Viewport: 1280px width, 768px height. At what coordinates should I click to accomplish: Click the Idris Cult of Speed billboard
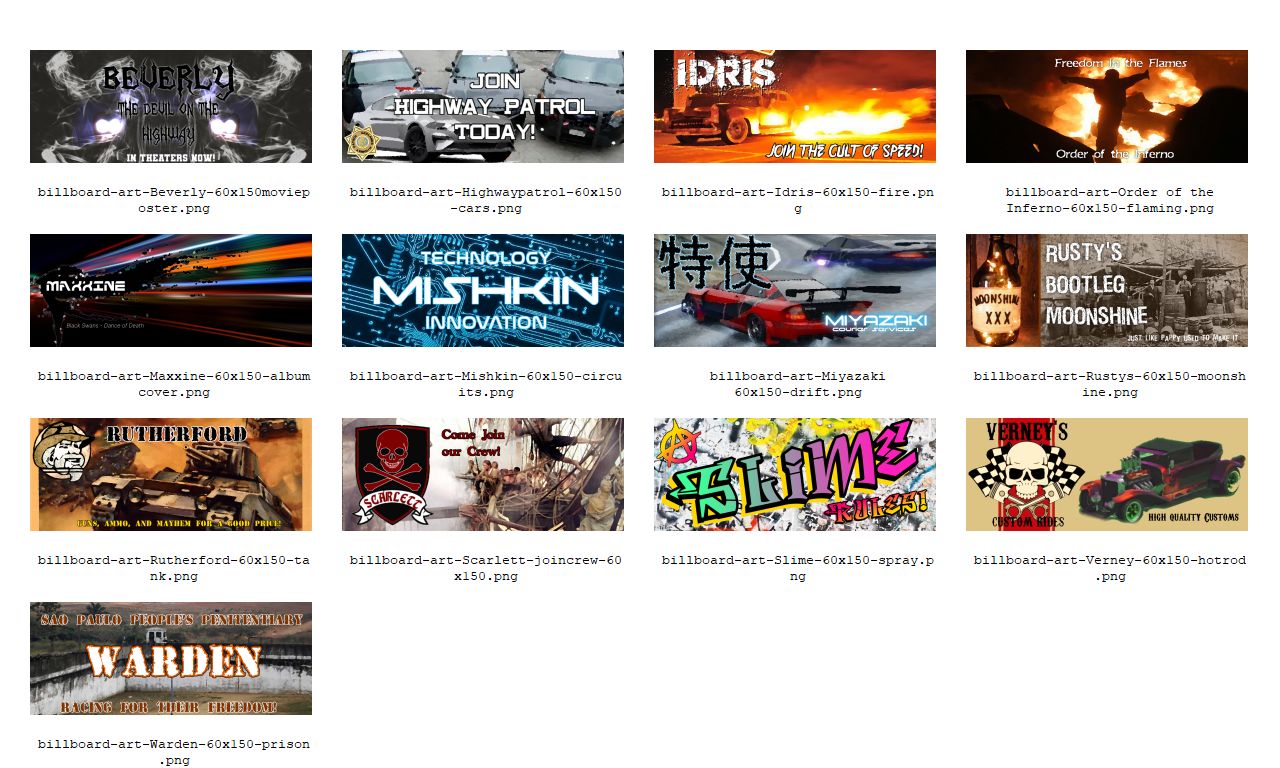tap(794, 106)
